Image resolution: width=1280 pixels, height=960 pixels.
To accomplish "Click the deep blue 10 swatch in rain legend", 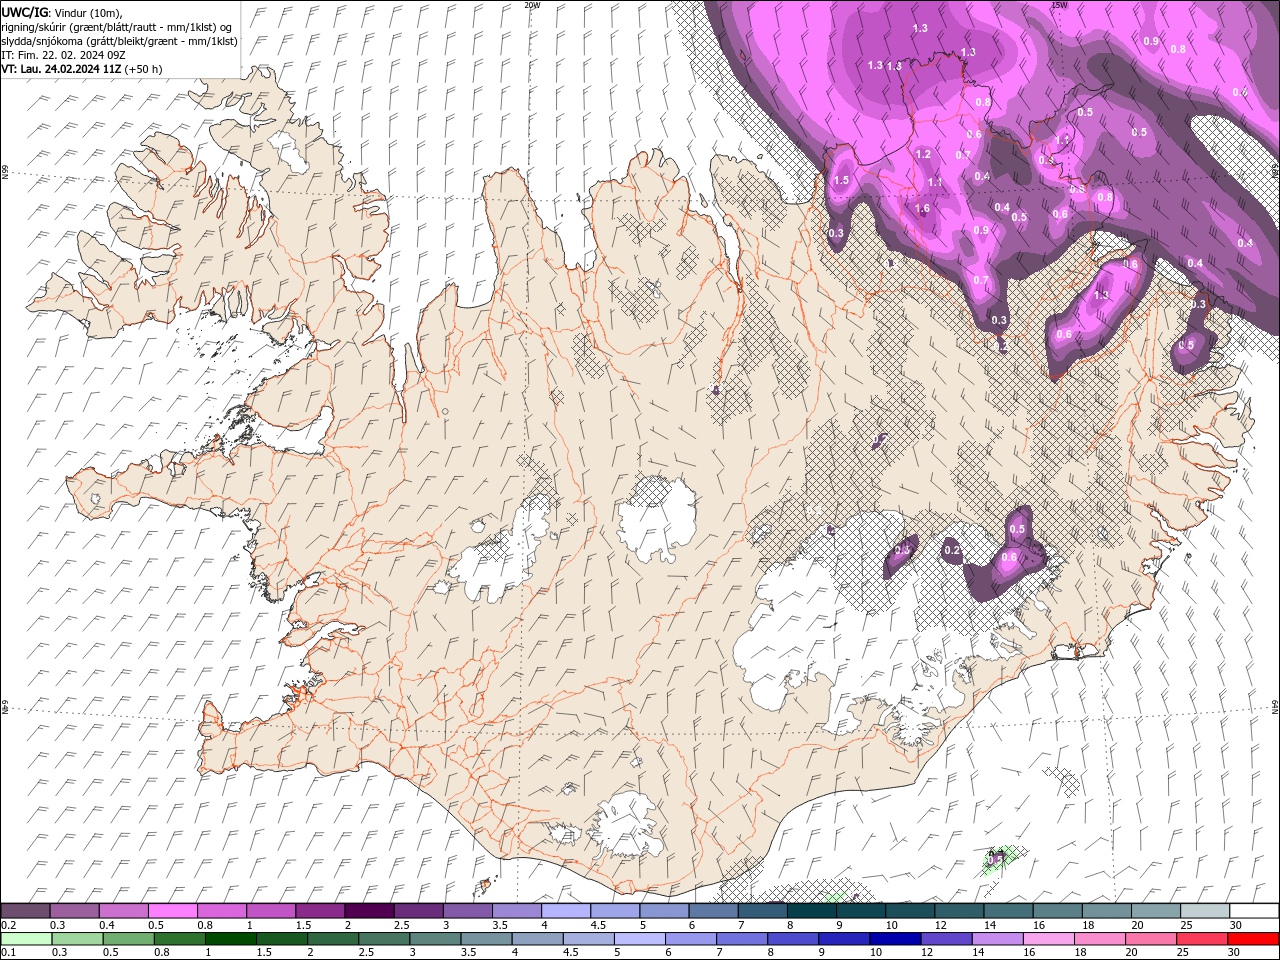I will (x=896, y=939).
